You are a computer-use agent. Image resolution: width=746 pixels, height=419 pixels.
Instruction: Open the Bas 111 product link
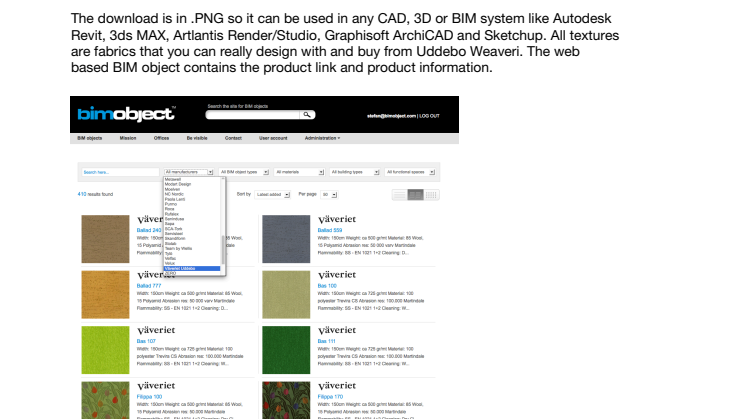click(x=326, y=341)
